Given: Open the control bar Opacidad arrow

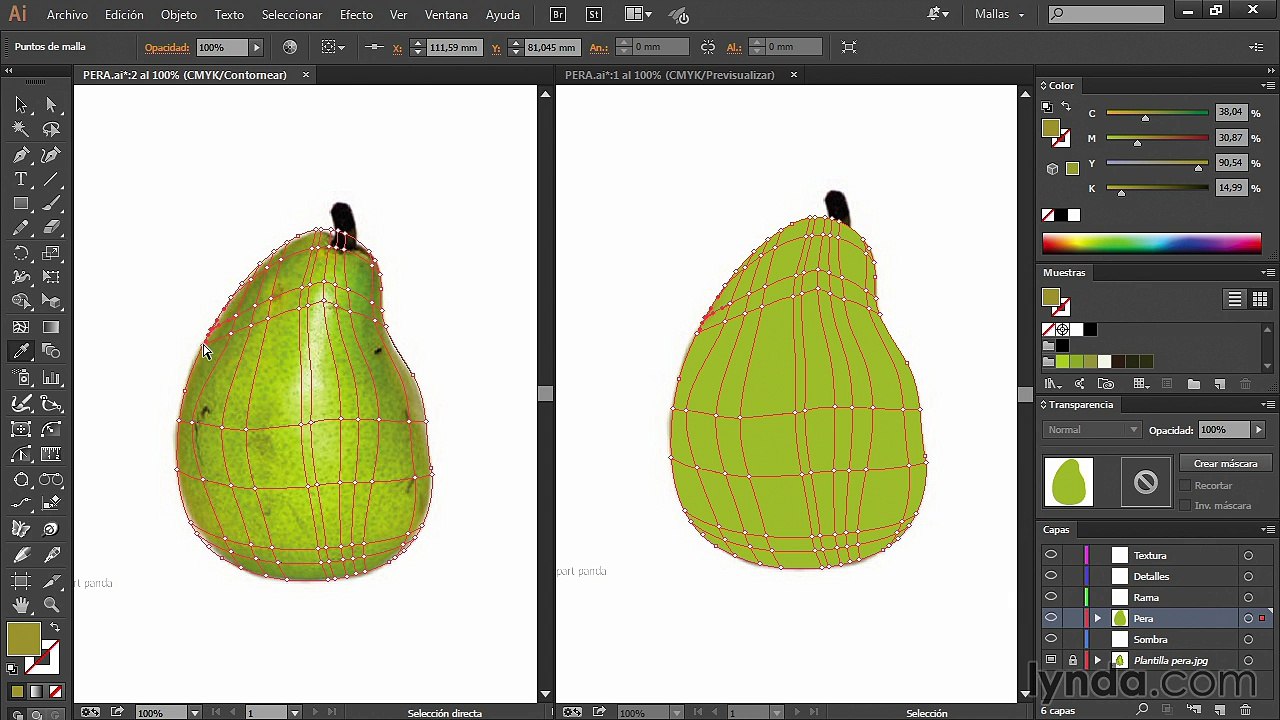Looking at the screenshot, I should pyautogui.click(x=256, y=47).
